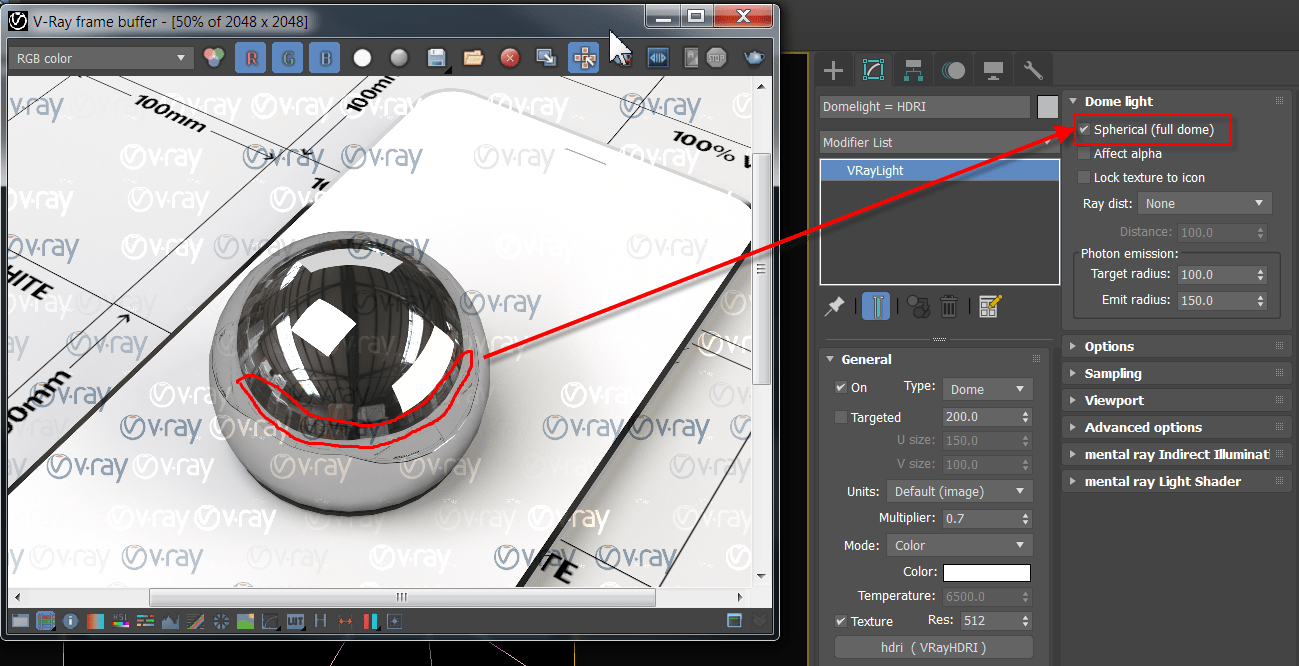Toggle the Texture checkbox
This screenshot has width=1299, height=666.
pyautogui.click(x=840, y=621)
